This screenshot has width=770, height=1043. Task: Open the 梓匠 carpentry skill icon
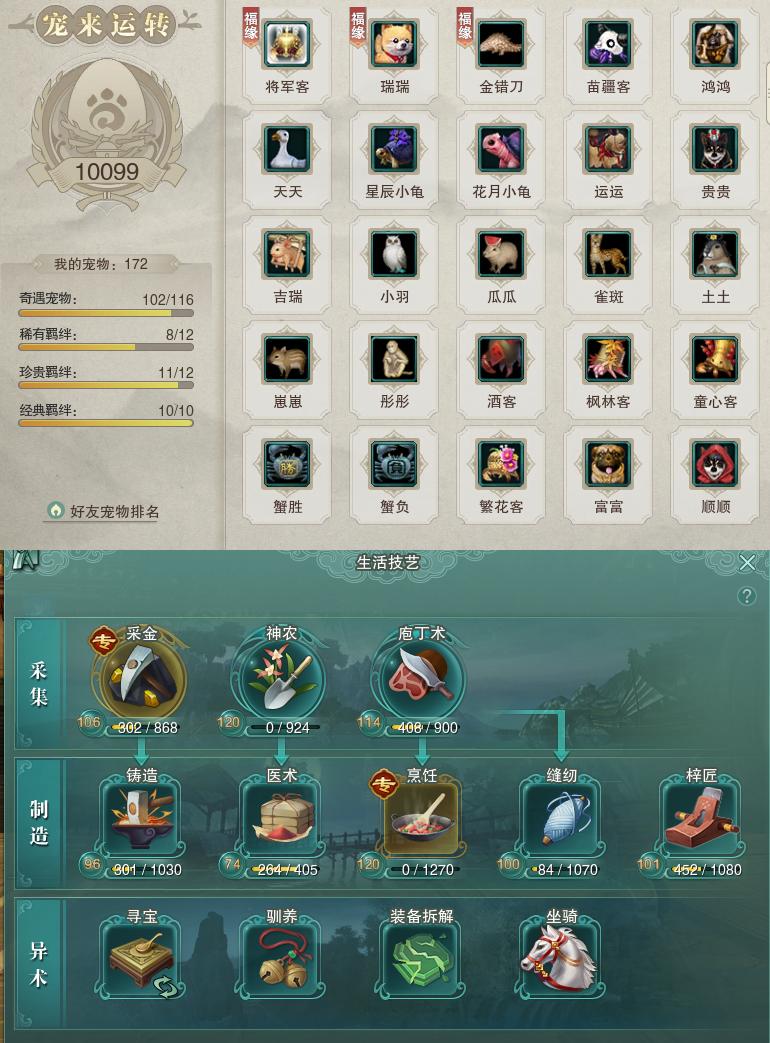[701, 819]
